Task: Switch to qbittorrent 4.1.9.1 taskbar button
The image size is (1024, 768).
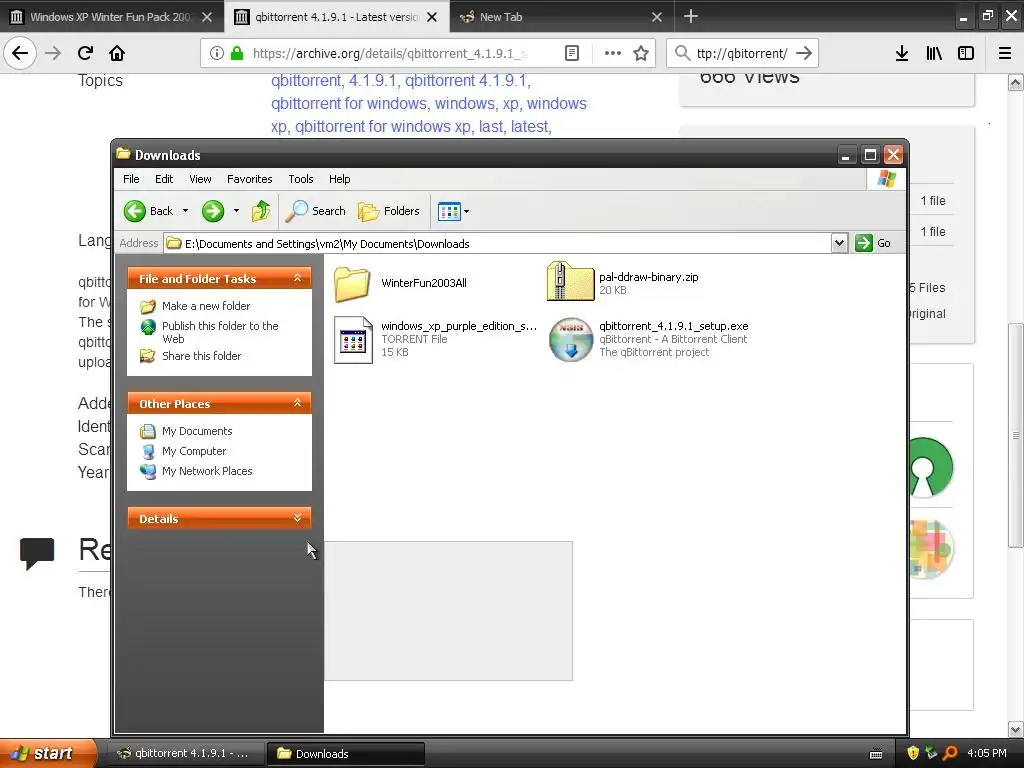Action: click(185, 753)
